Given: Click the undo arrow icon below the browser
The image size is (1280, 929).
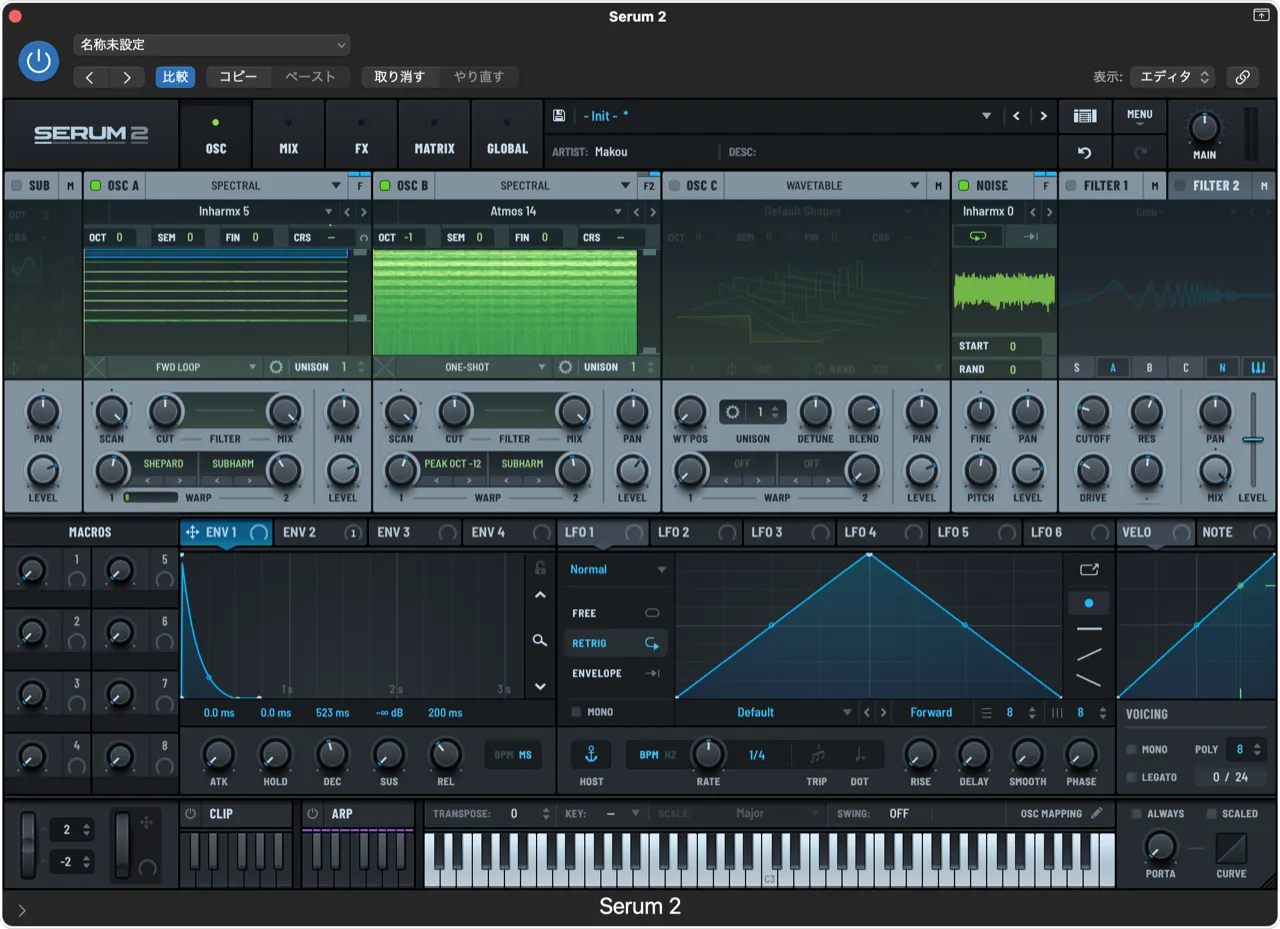Looking at the screenshot, I should 1085,153.
